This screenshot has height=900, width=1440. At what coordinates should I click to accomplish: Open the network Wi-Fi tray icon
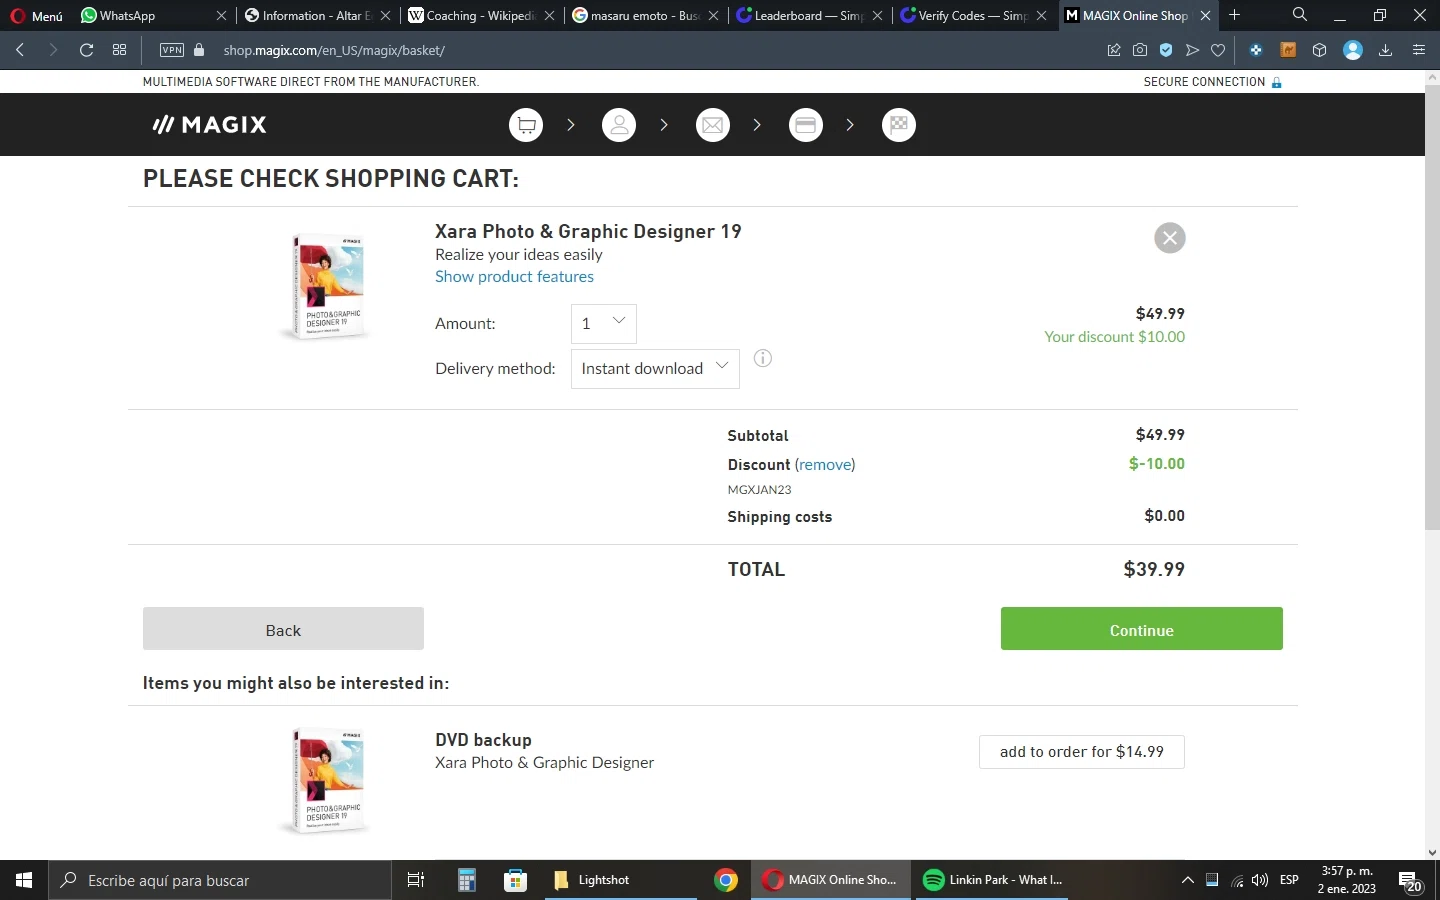coord(1237,880)
